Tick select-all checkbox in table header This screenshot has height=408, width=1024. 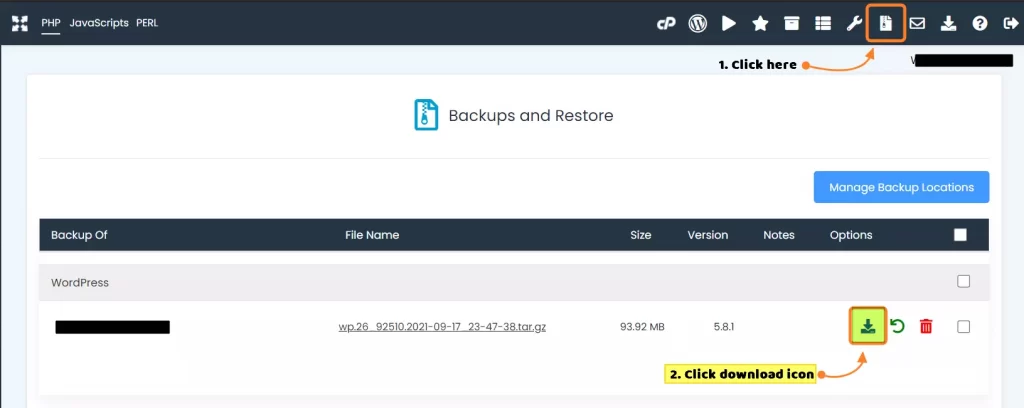960,235
